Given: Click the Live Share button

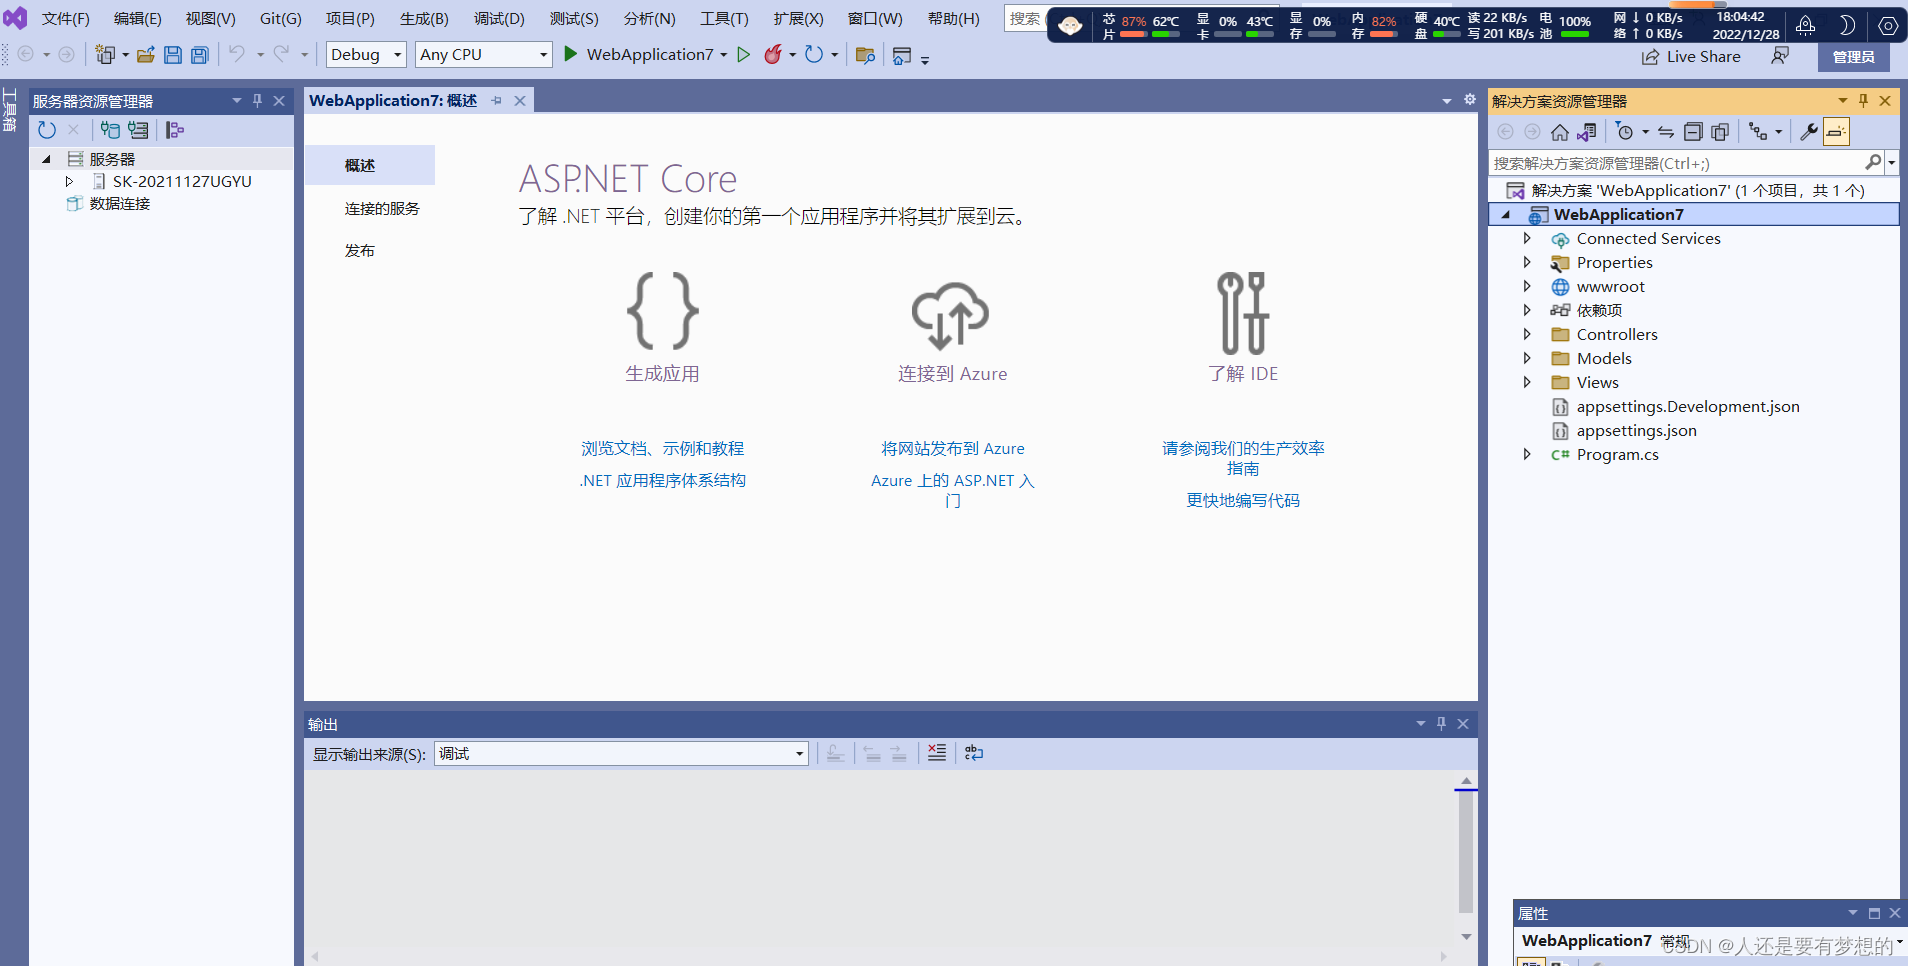Looking at the screenshot, I should (x=1691, y=57).
